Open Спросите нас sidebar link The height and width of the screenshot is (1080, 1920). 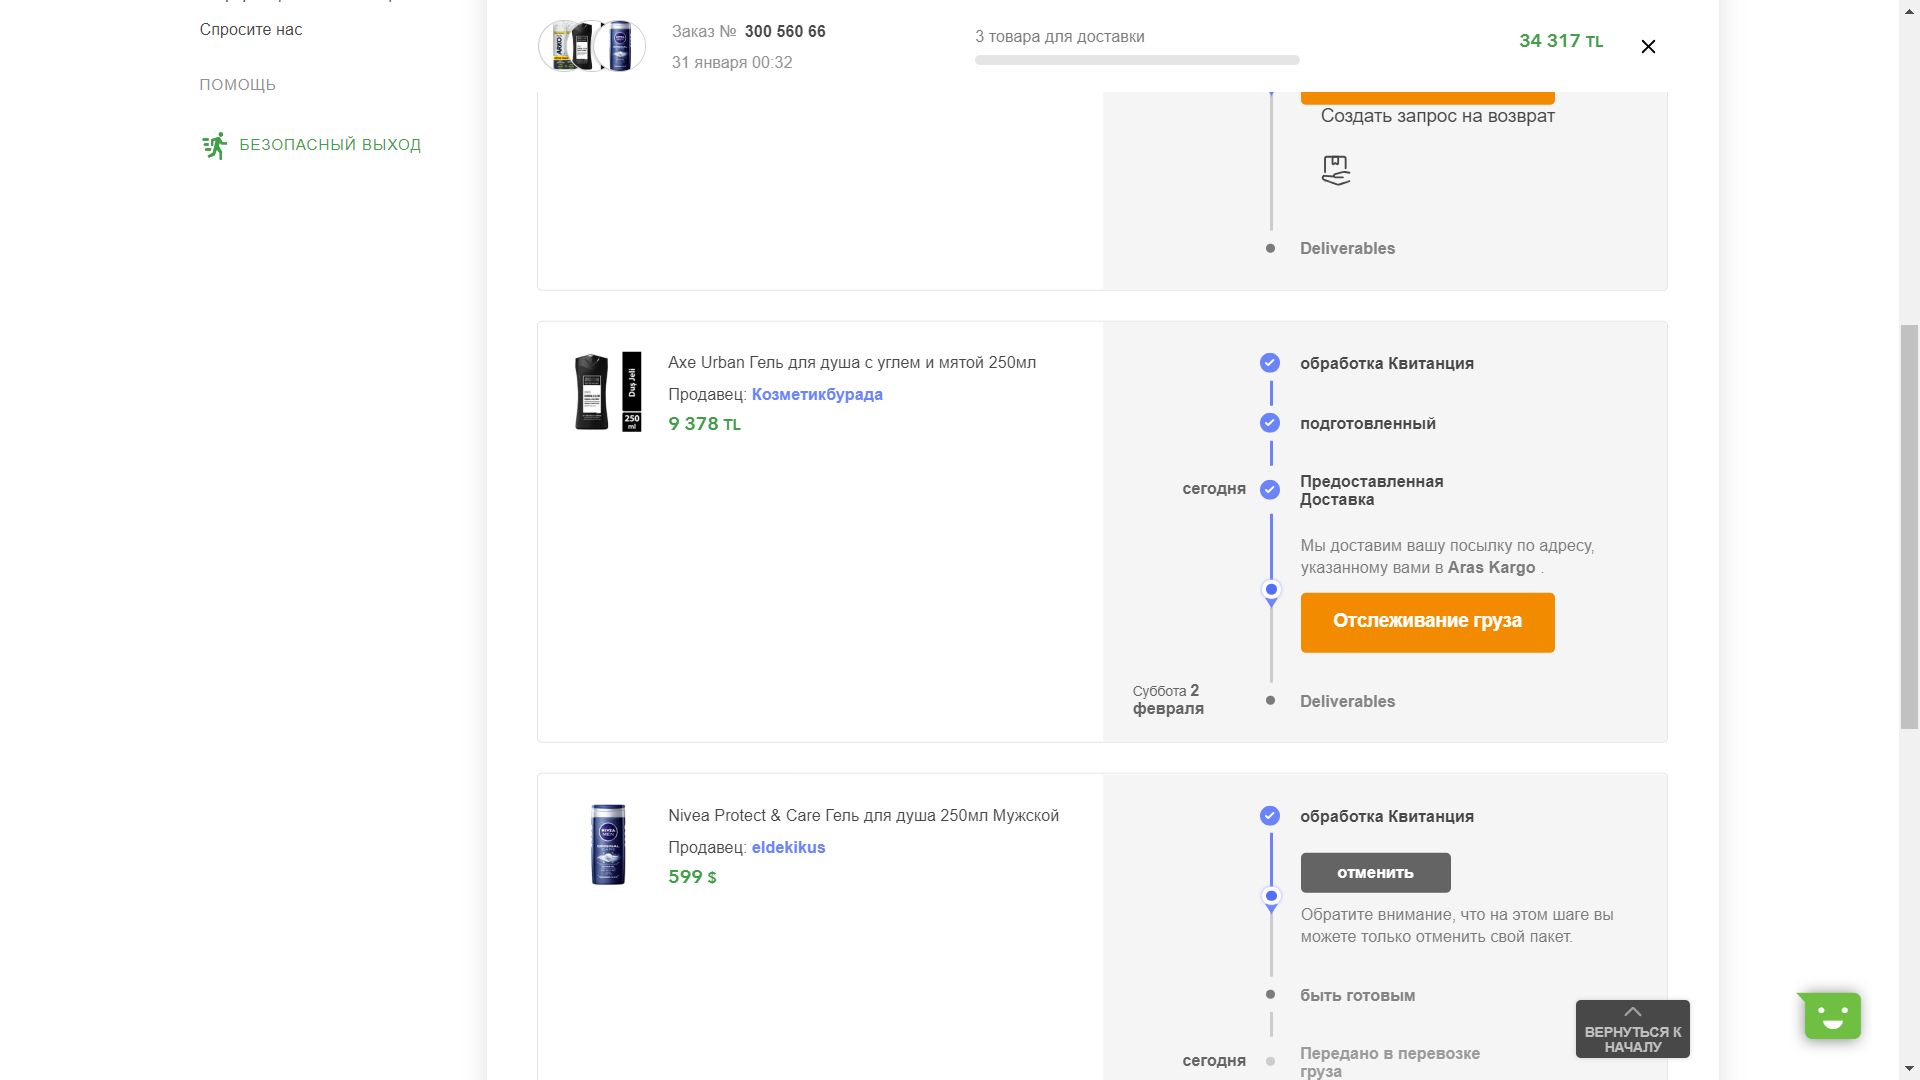coord(251,30)
